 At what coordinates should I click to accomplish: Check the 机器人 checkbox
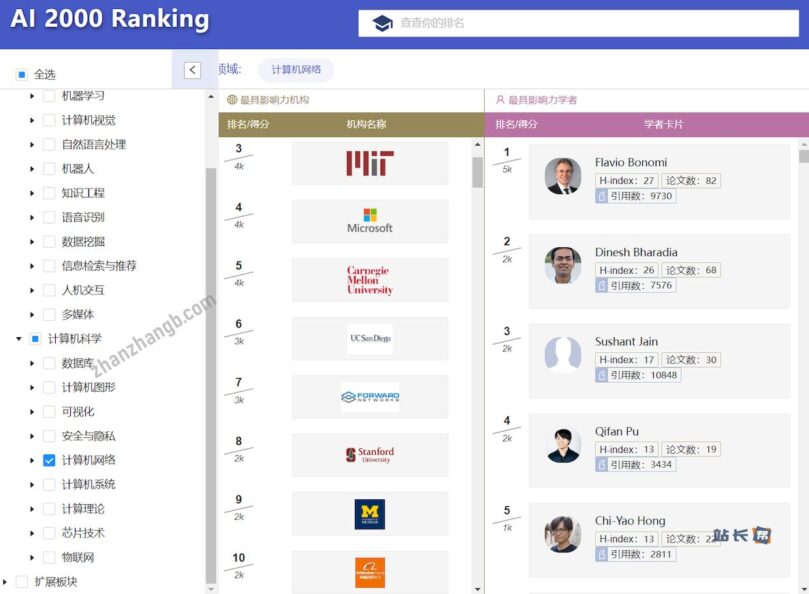[x=49, y=169]
